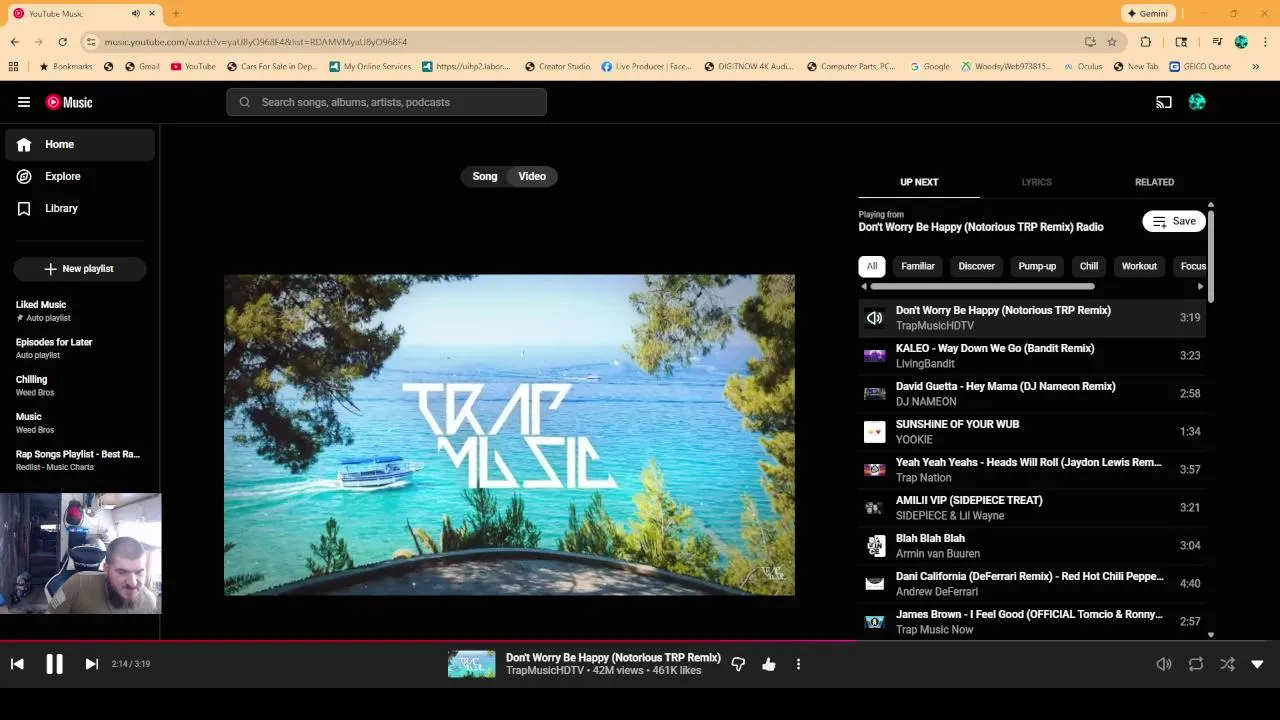Play James Brown - I Feel Good from queue

[1032, 621]
